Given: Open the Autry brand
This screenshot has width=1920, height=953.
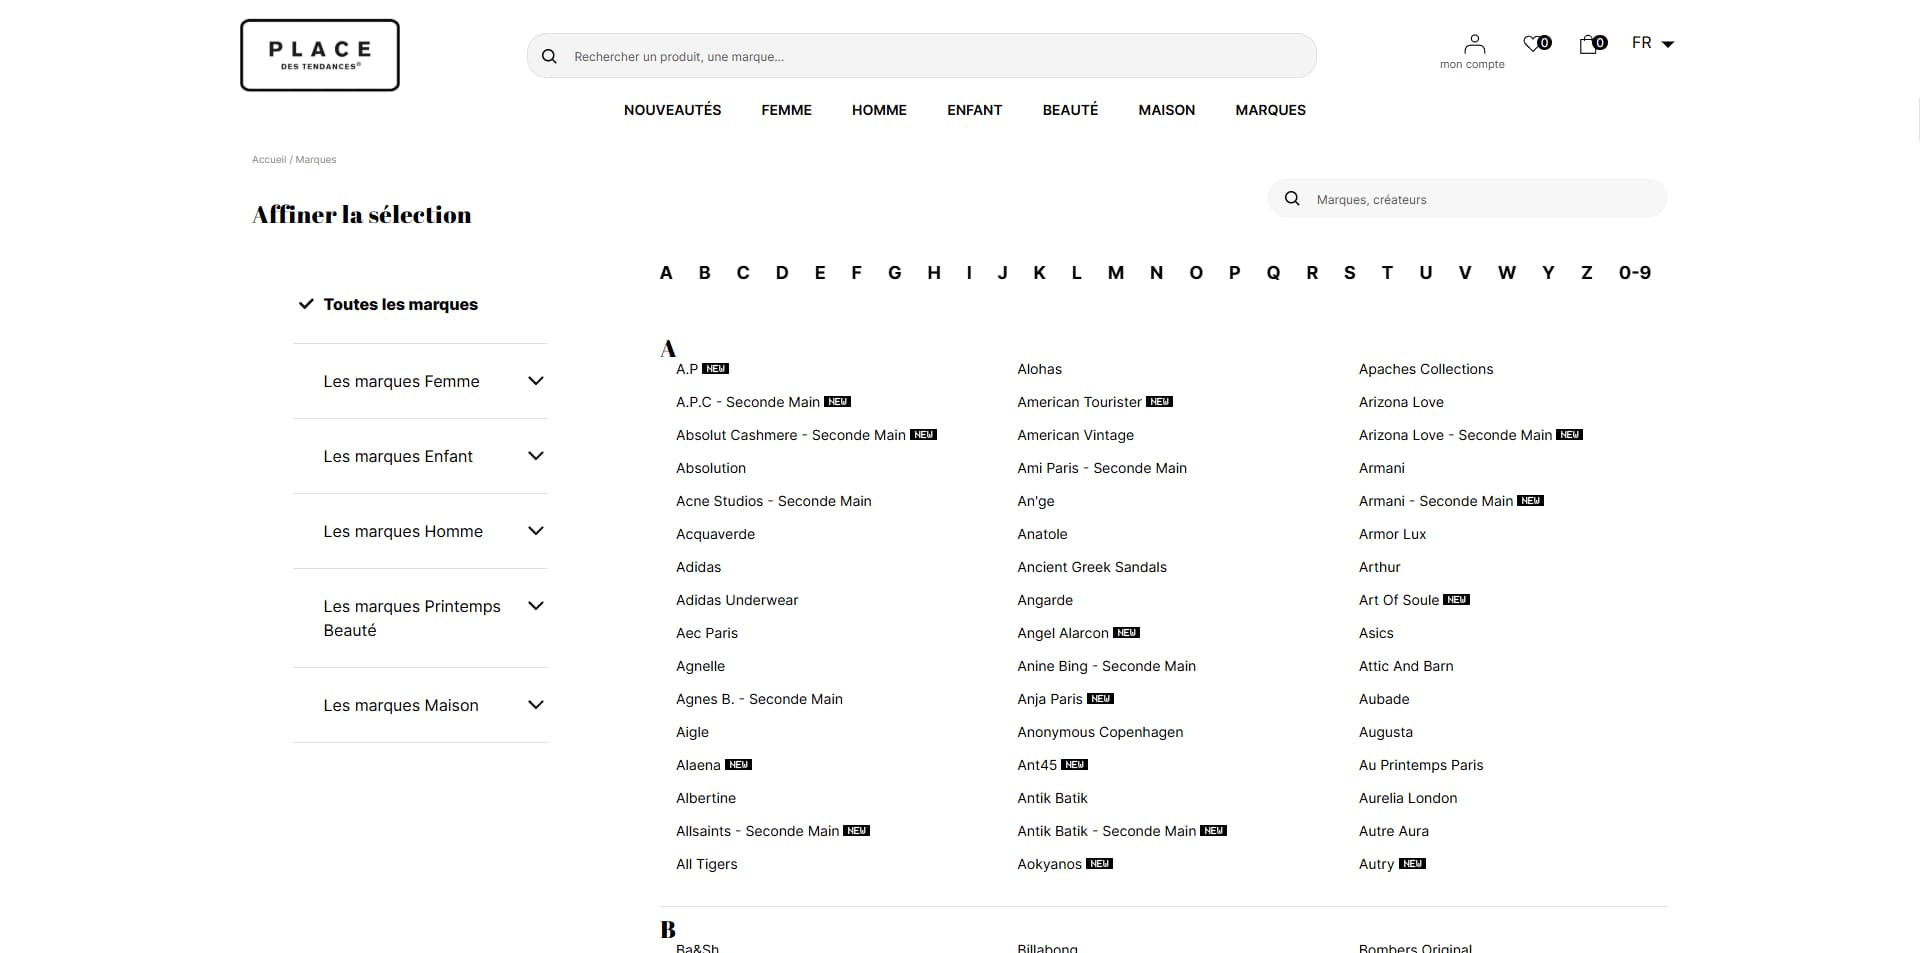Looking at the screenshot, I should pos(1376,864).
